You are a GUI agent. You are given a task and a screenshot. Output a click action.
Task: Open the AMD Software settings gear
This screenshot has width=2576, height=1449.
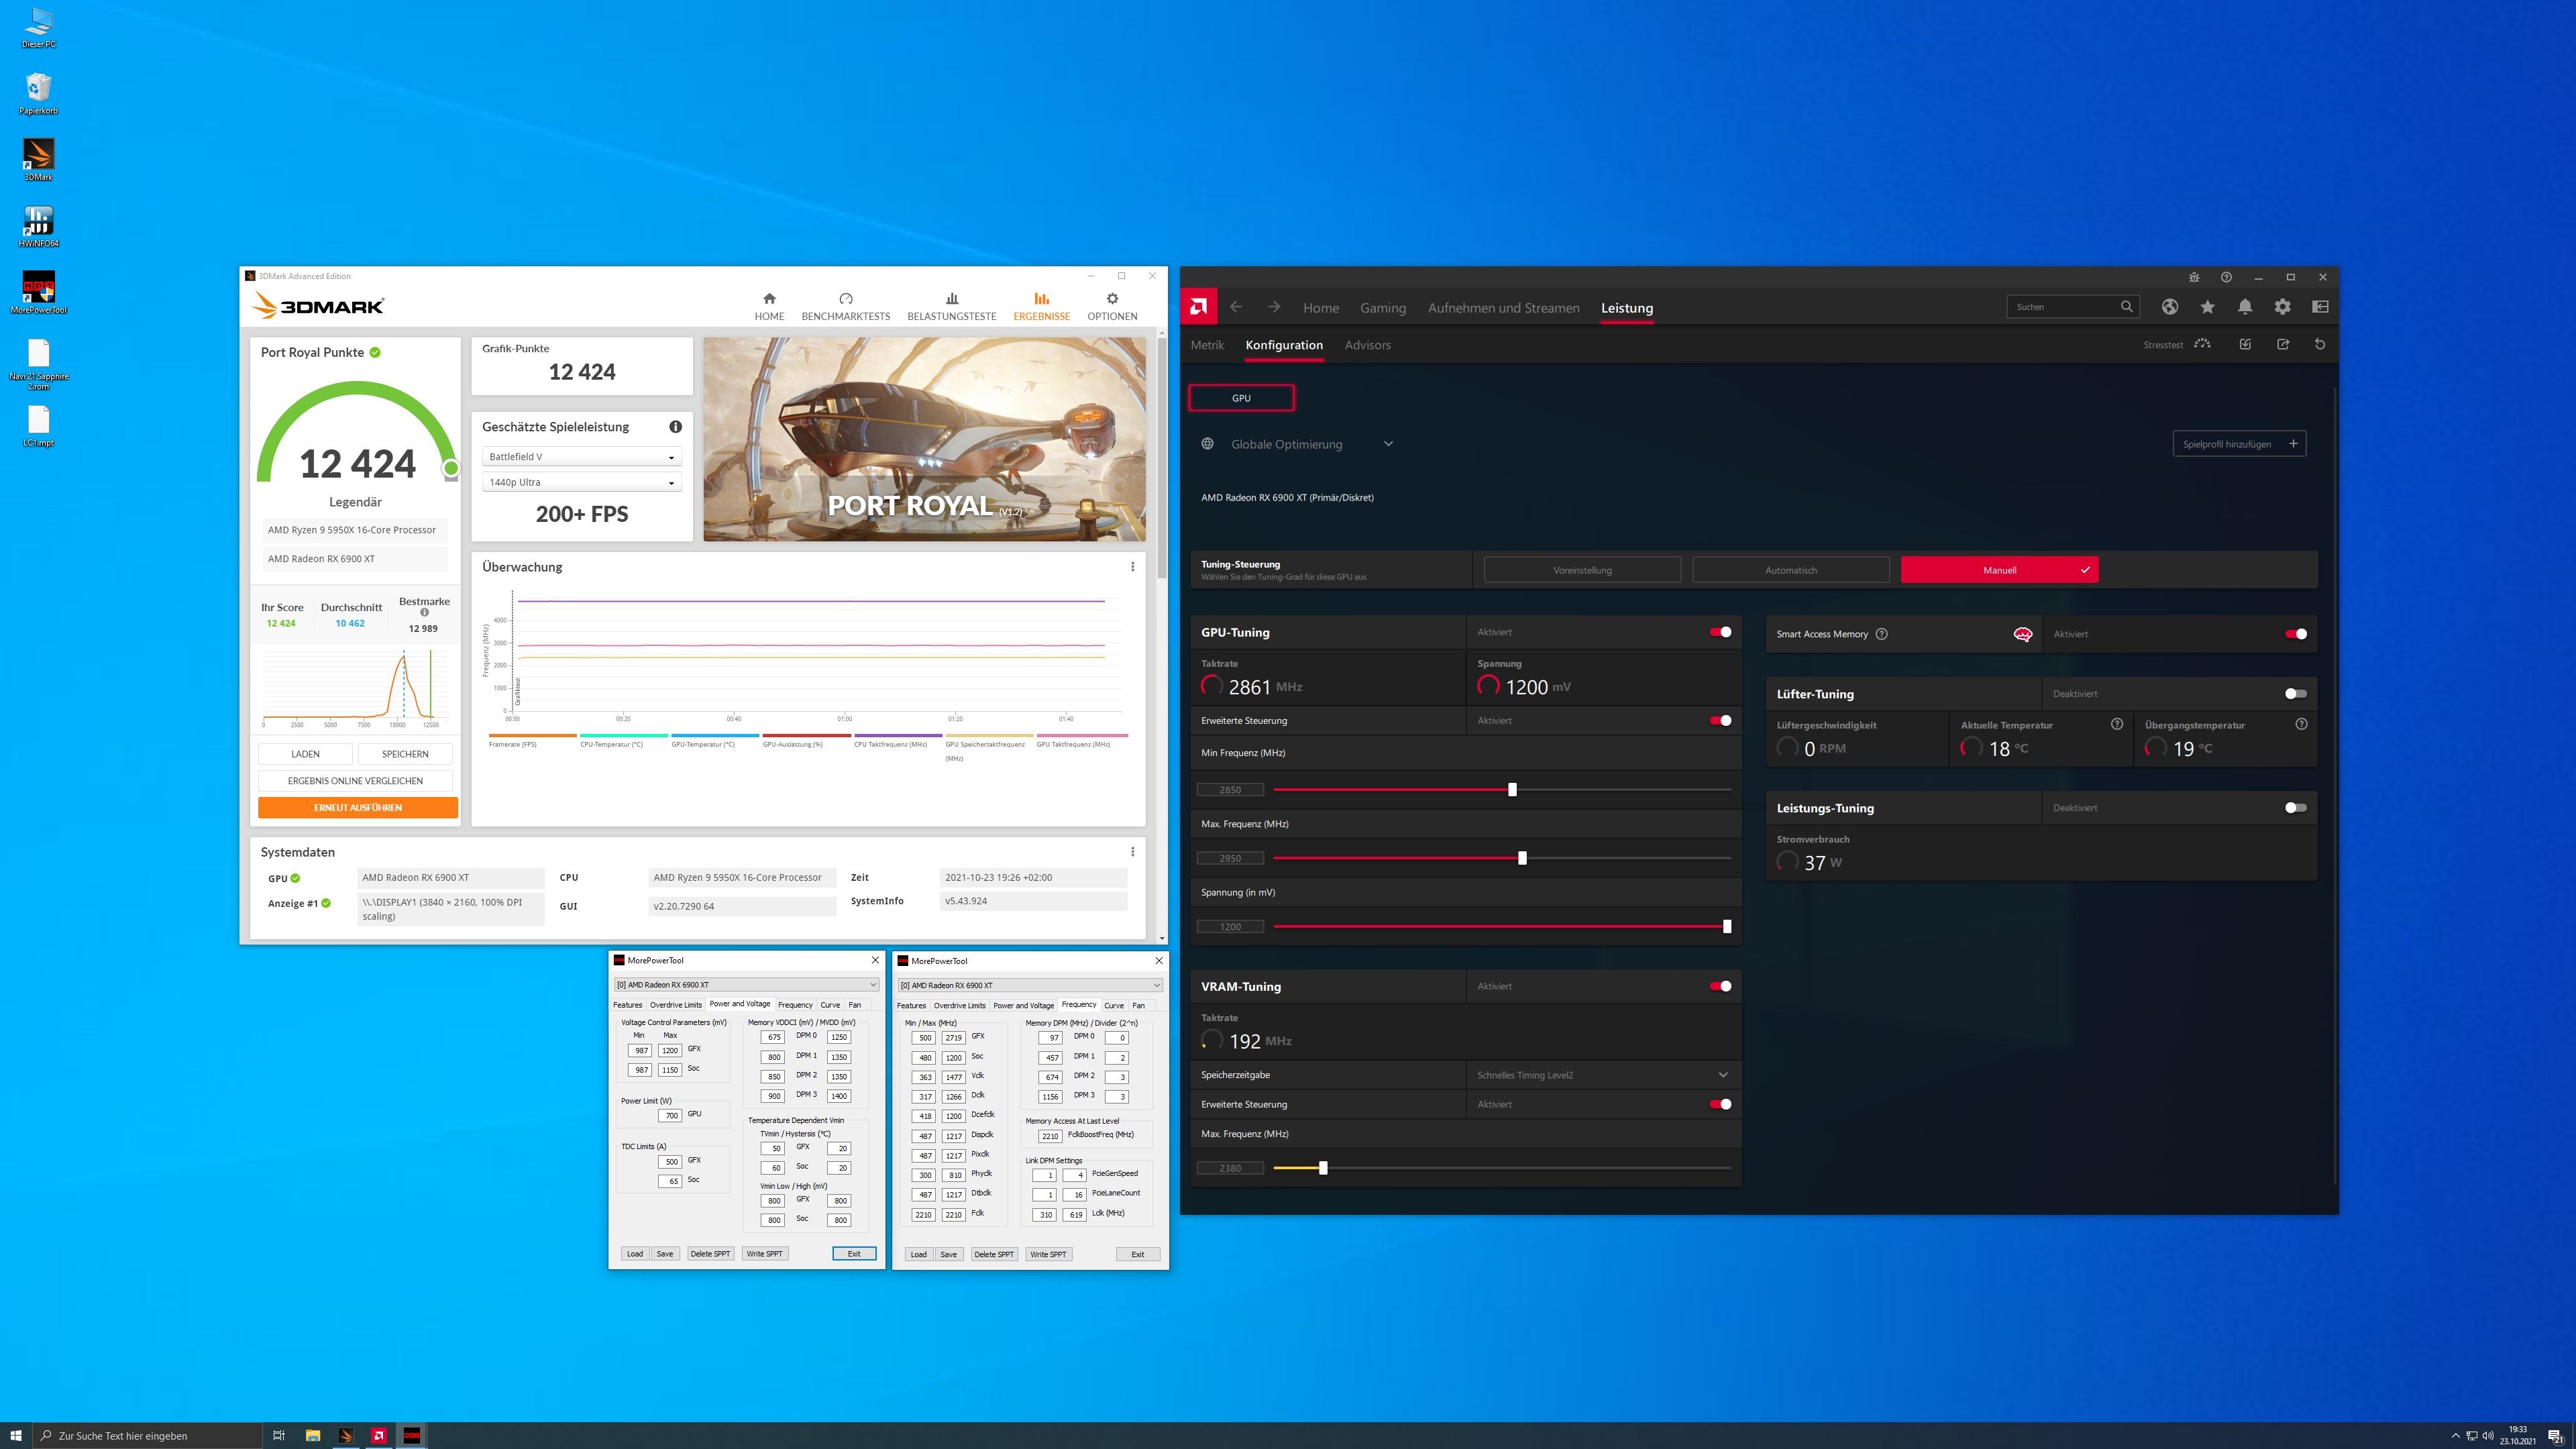coord(2282,307)
